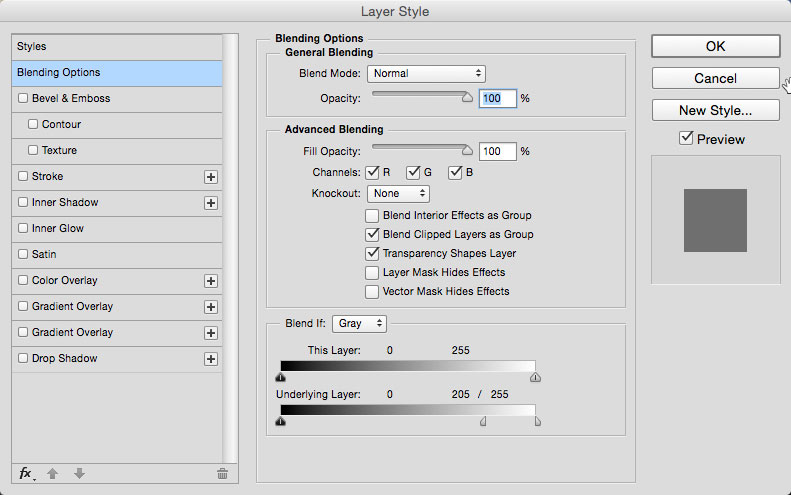Open the fx add-style menu icon
Screen dimensions: 791x495
[x=26, y=473]
